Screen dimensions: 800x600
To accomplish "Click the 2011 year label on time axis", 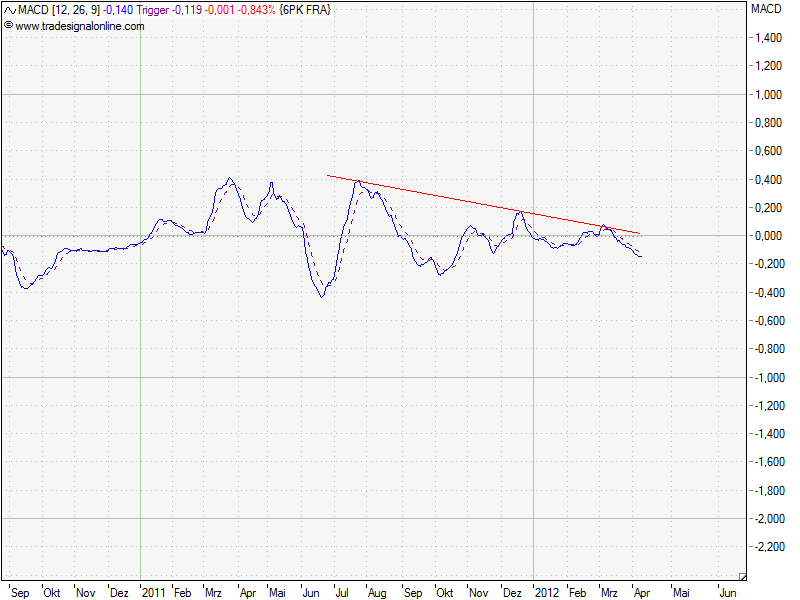I will click(153, 592).
